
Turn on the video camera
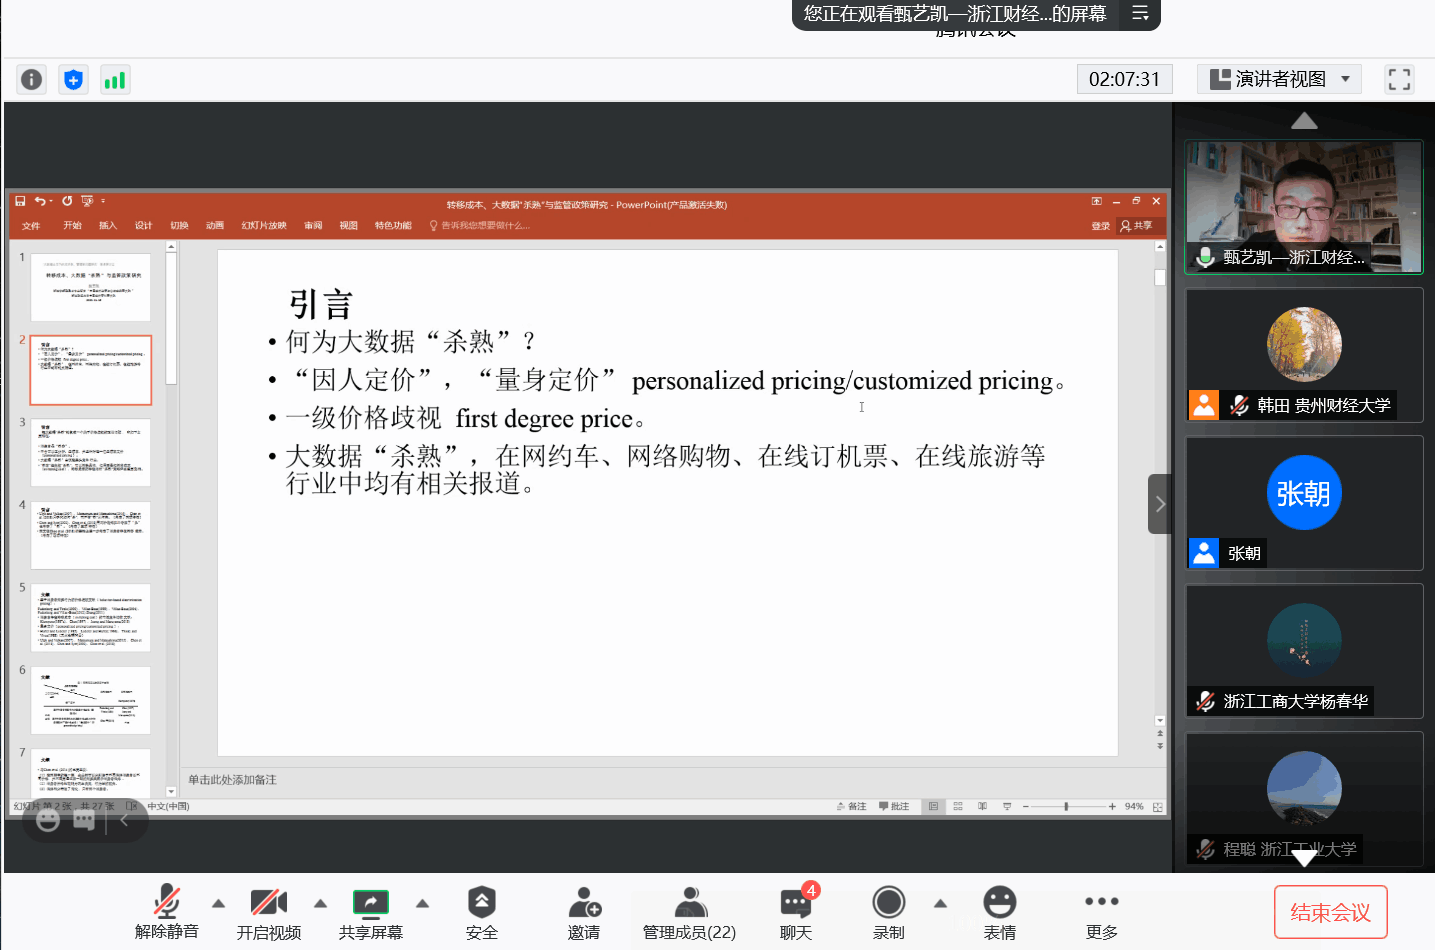point(268,911)
